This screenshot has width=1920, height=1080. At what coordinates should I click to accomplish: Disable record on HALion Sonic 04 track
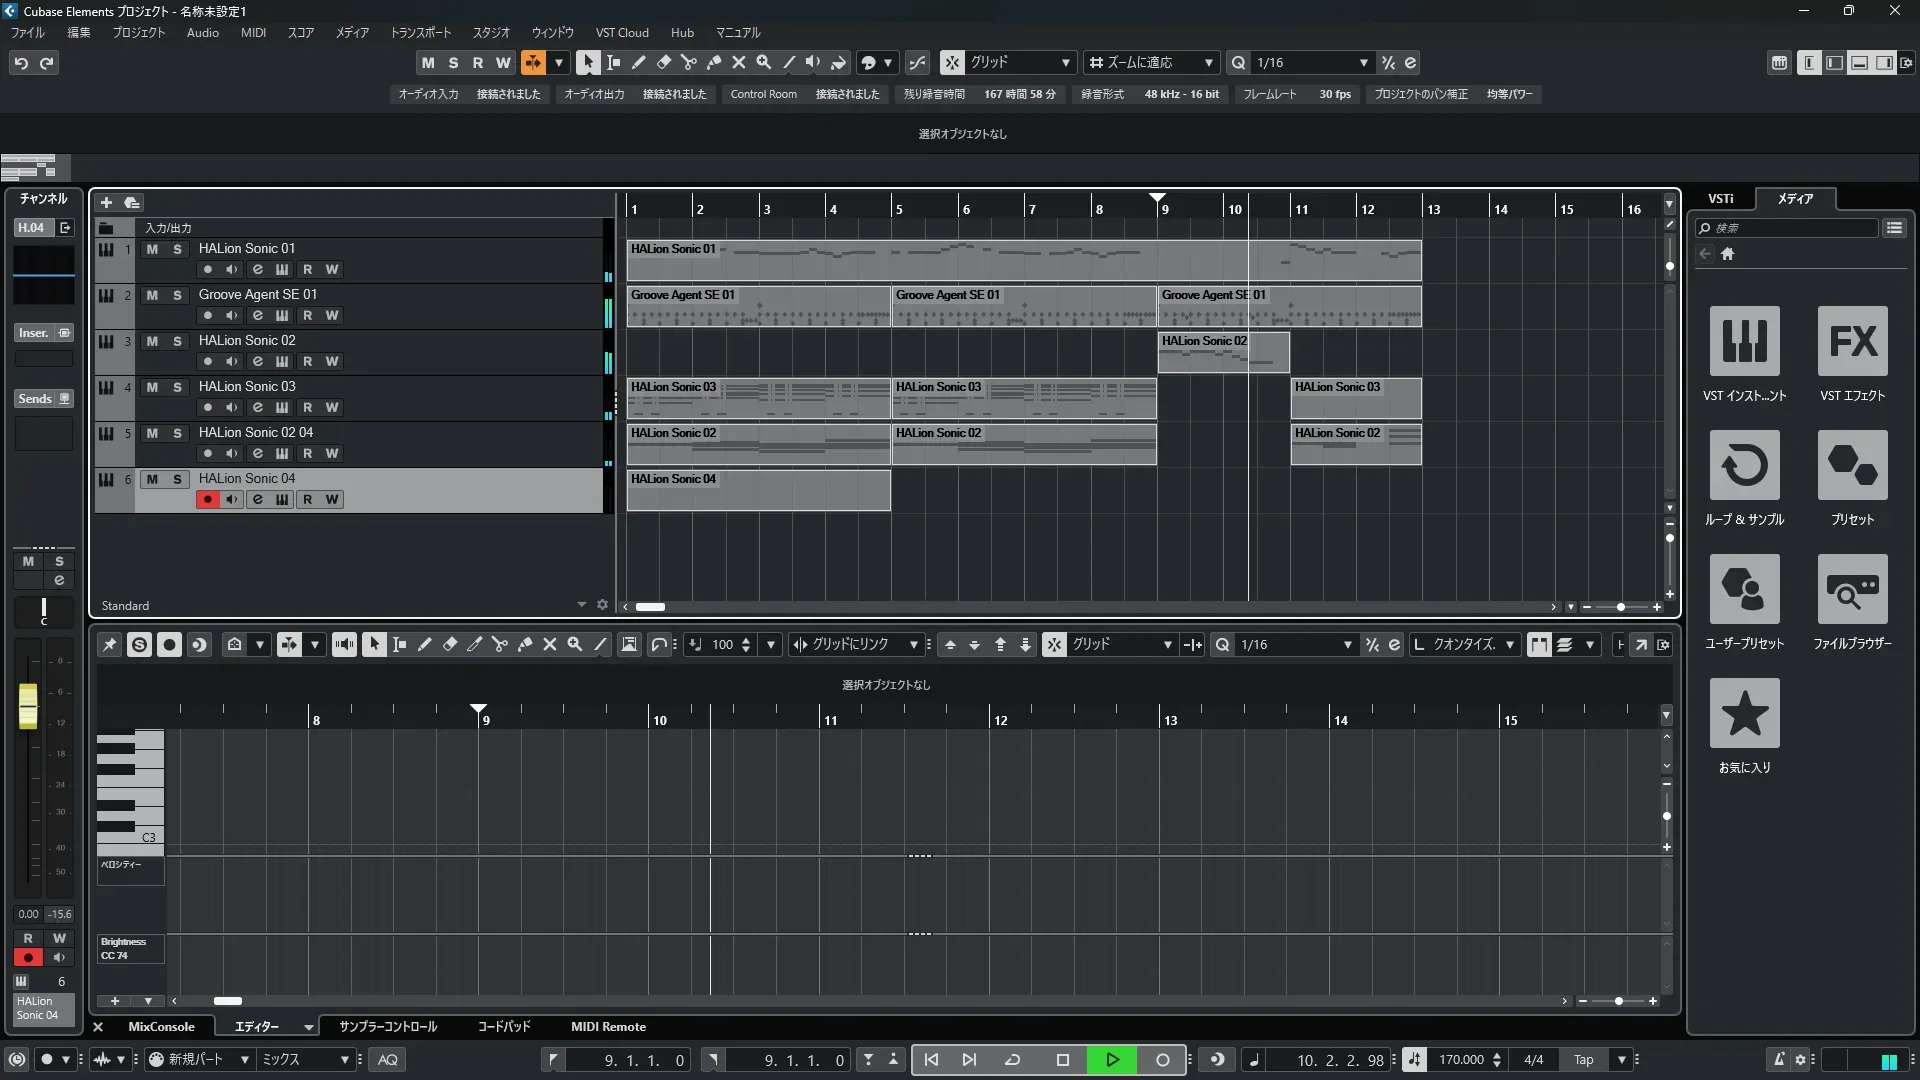207,499
